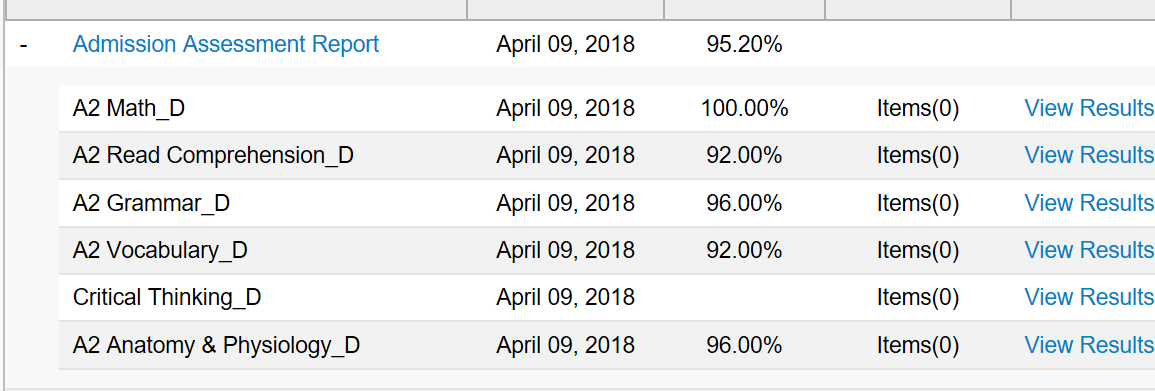Viewport: 1155px width, 391px height.
Task: Click Items(0) in the Critical Thinking_D row
Action: (x=918, y=298)
